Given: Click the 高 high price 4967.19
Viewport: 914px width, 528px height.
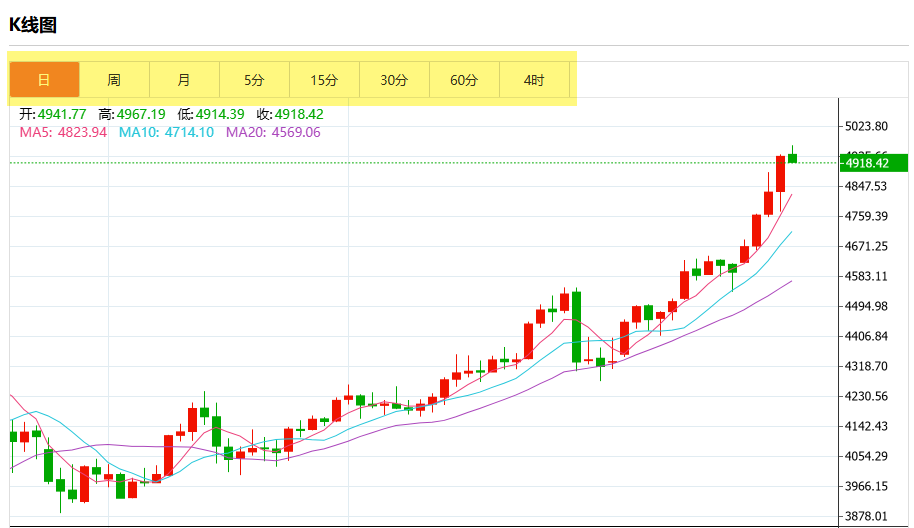Looking at the screenshot, I should tap(141, 114).
